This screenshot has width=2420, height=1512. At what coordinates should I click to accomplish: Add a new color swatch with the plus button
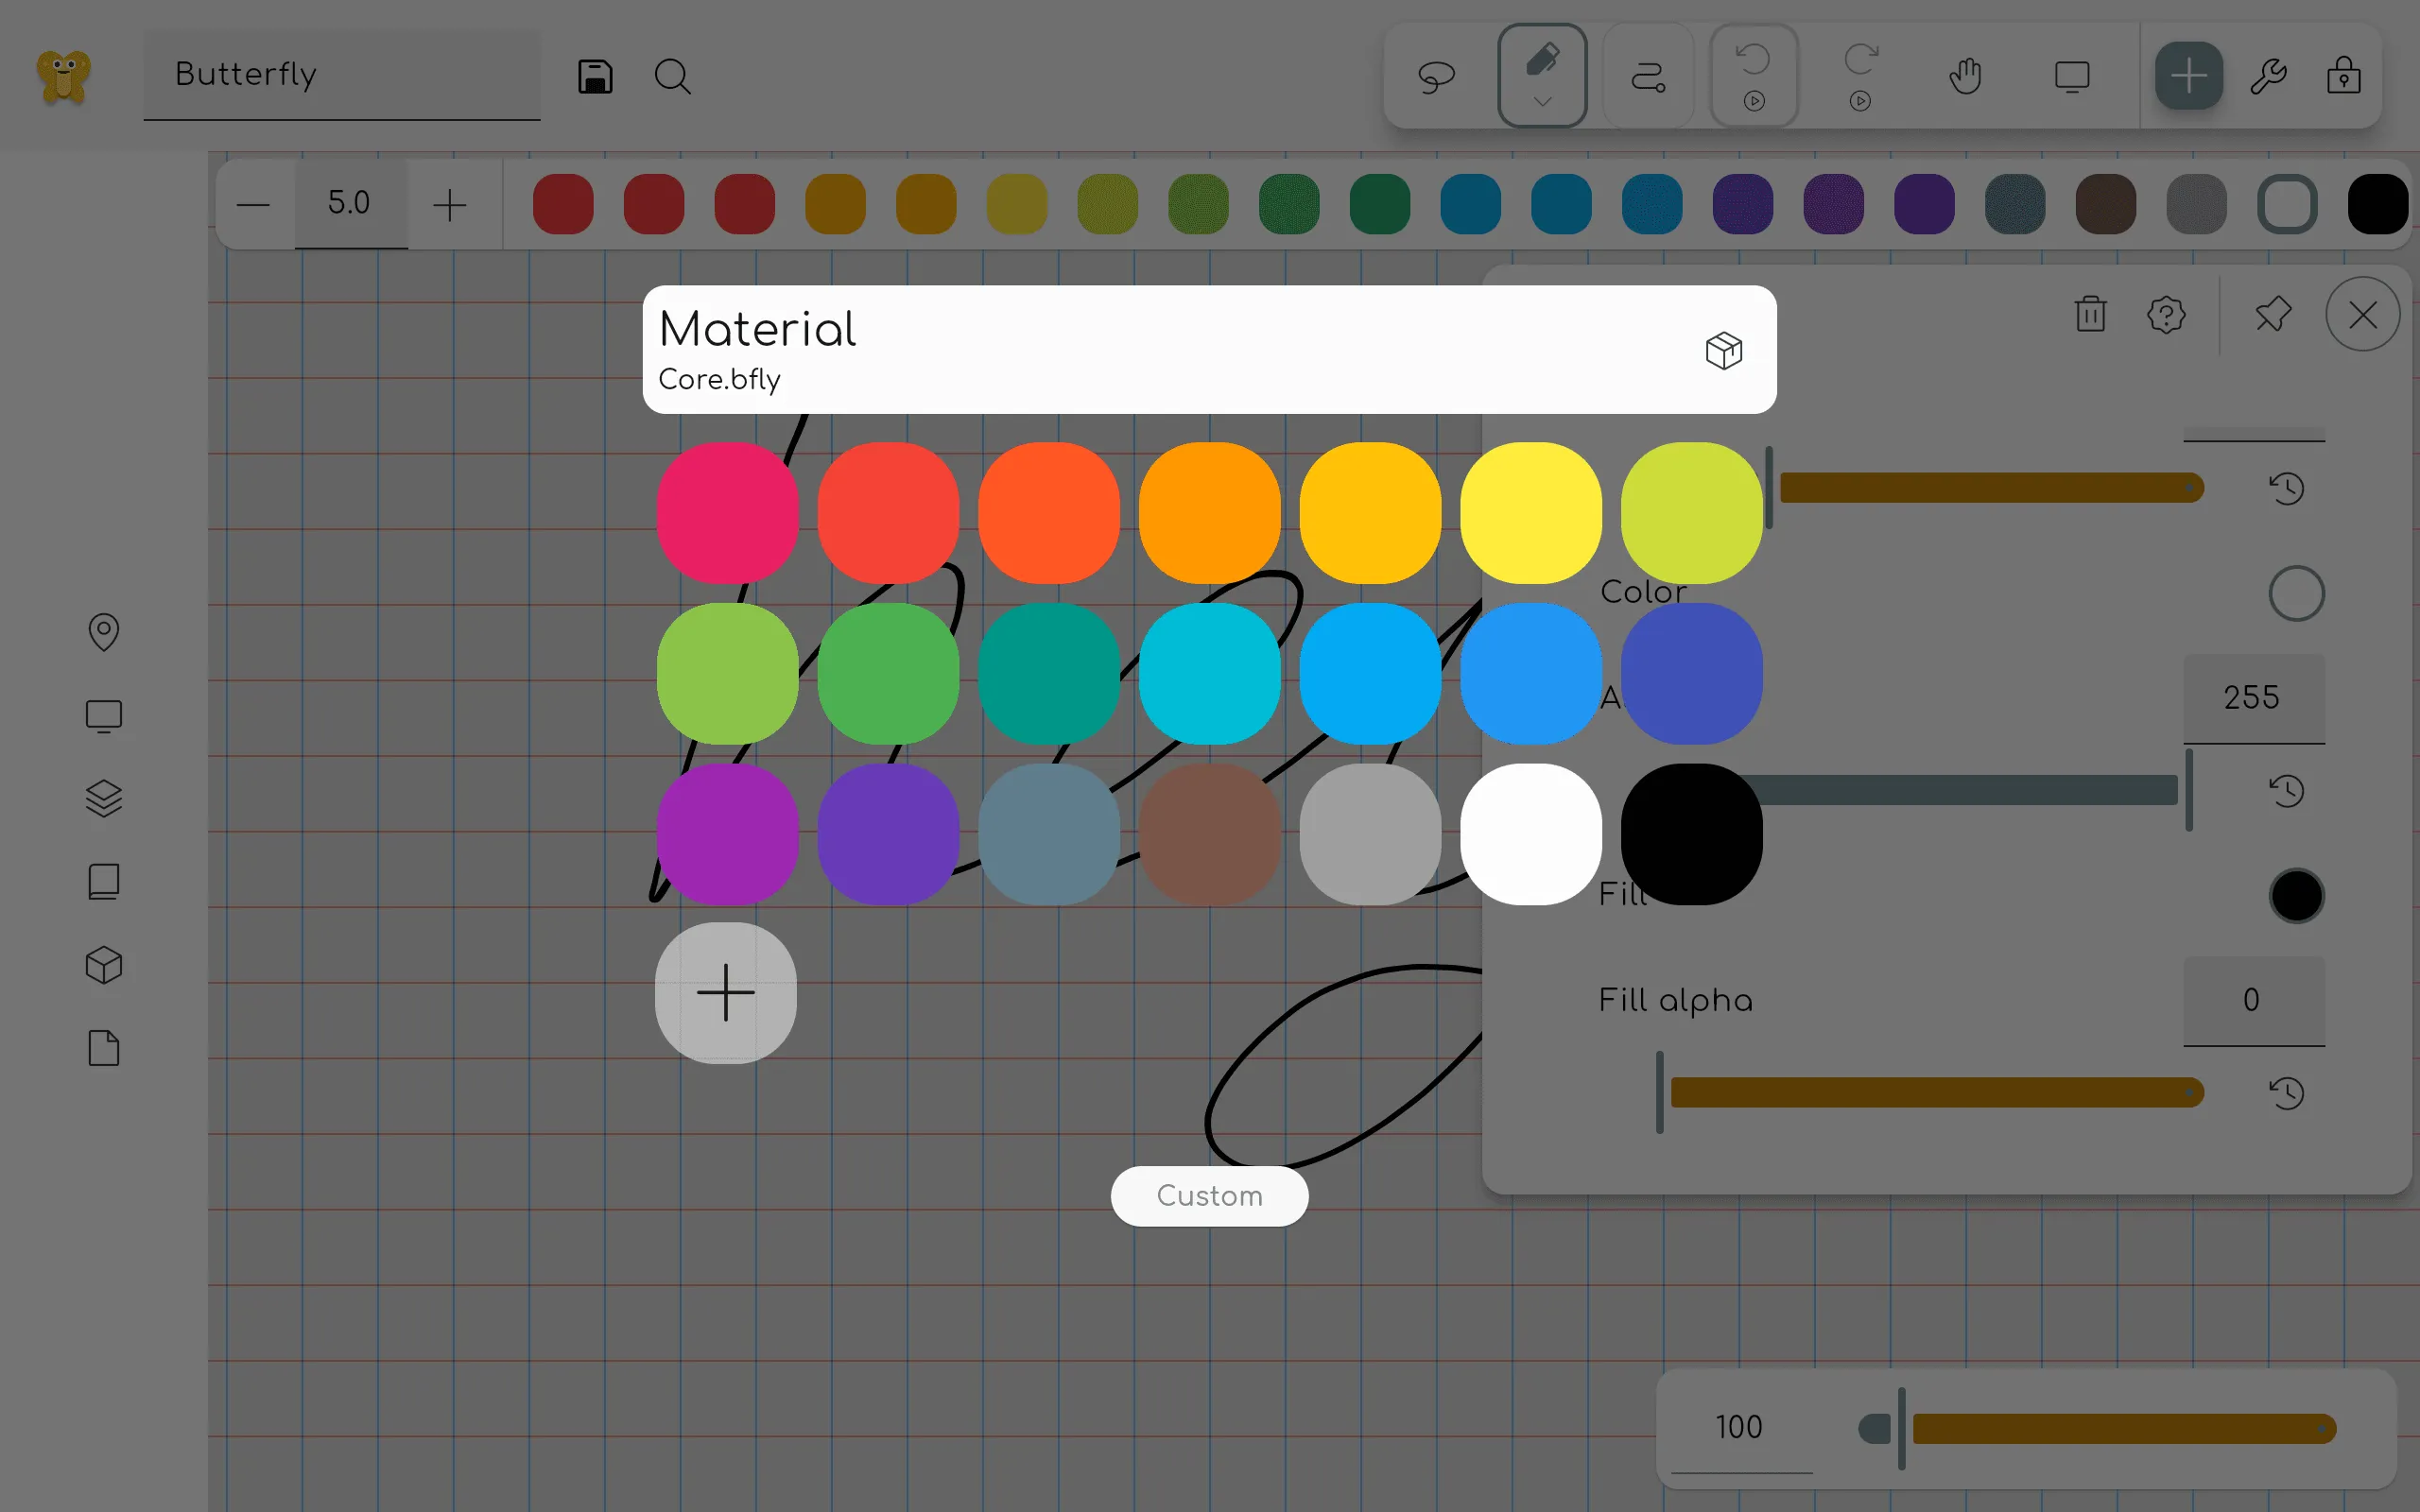tap(725, 992)
